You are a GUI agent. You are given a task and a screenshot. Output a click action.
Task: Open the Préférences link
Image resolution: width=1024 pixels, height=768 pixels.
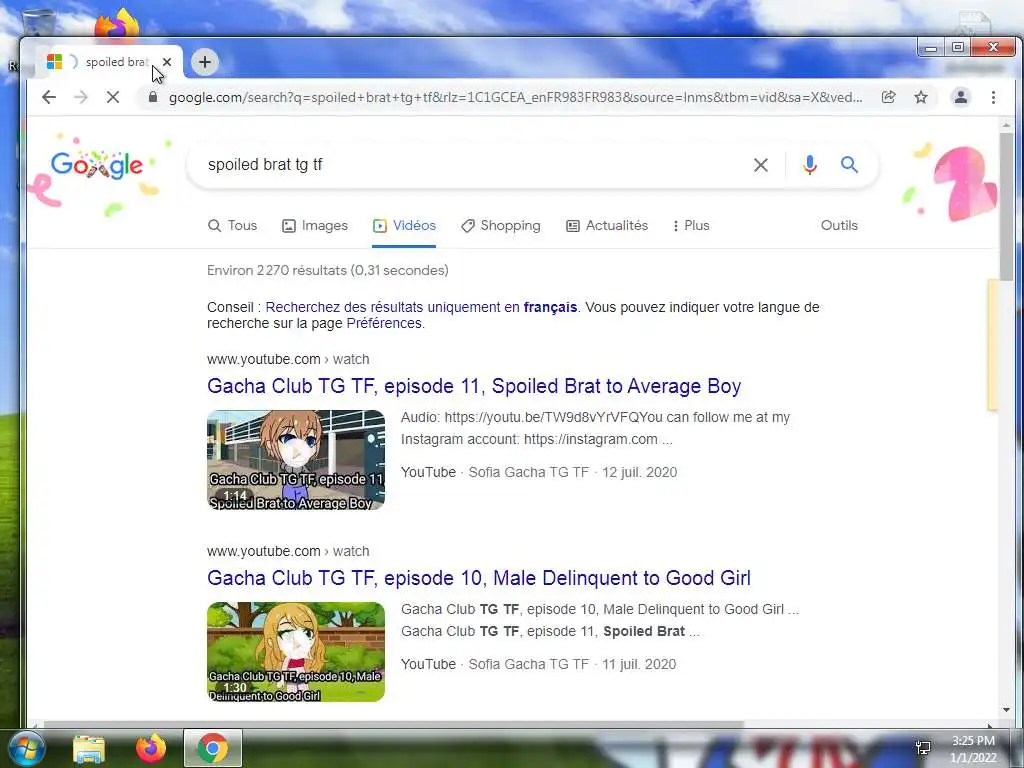point(384,323)
